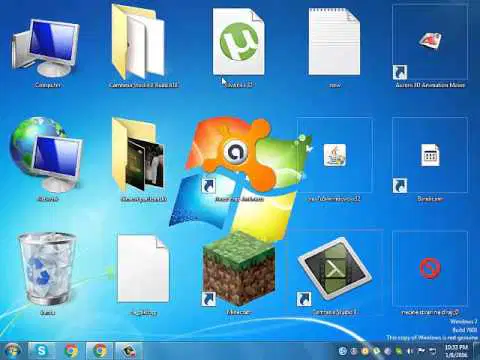Select the Java installer desktop icon
Screen dimensions: 480x360
(334, 155)
